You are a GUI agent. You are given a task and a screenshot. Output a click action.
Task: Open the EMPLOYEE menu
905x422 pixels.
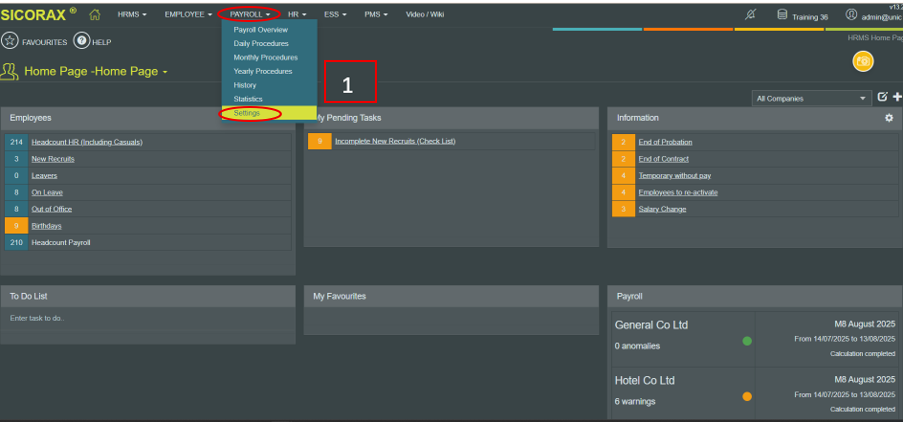(x=188, y=15)
